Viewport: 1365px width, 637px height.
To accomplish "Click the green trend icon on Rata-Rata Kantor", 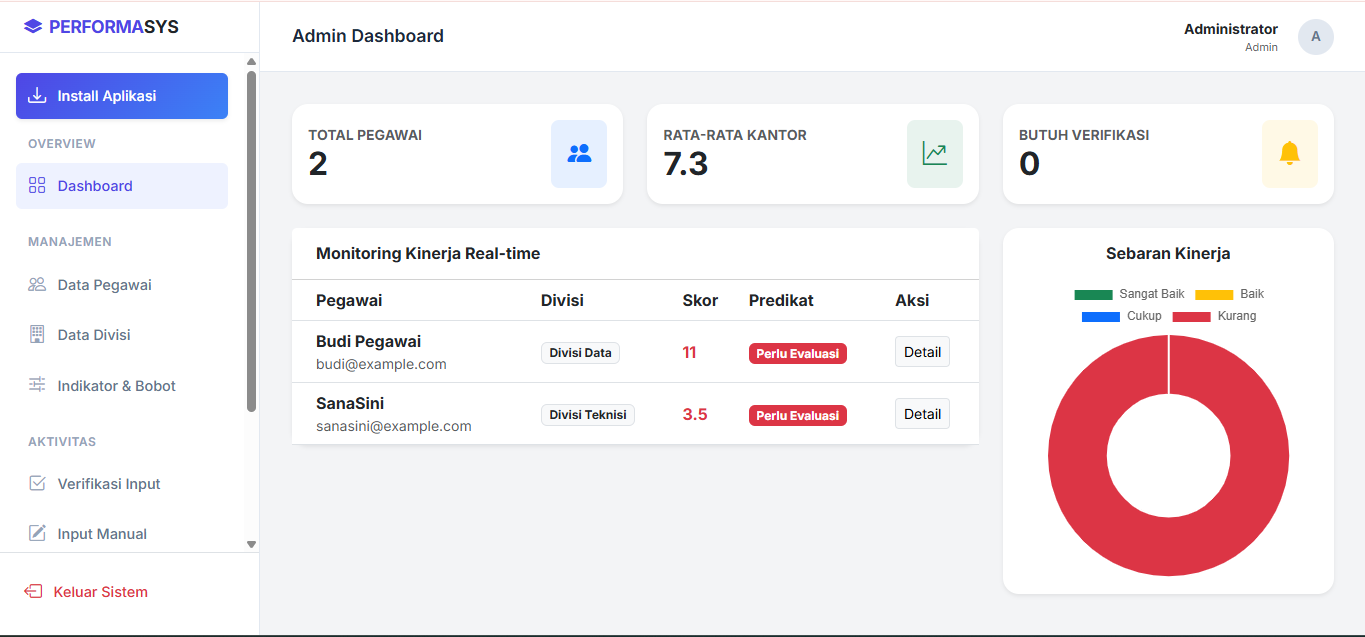I will pos(934,153).
